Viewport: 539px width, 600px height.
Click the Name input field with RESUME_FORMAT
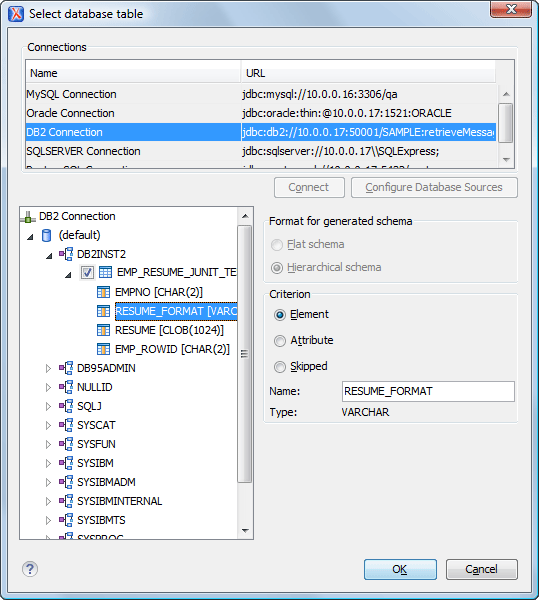click(x=428, y=391)
